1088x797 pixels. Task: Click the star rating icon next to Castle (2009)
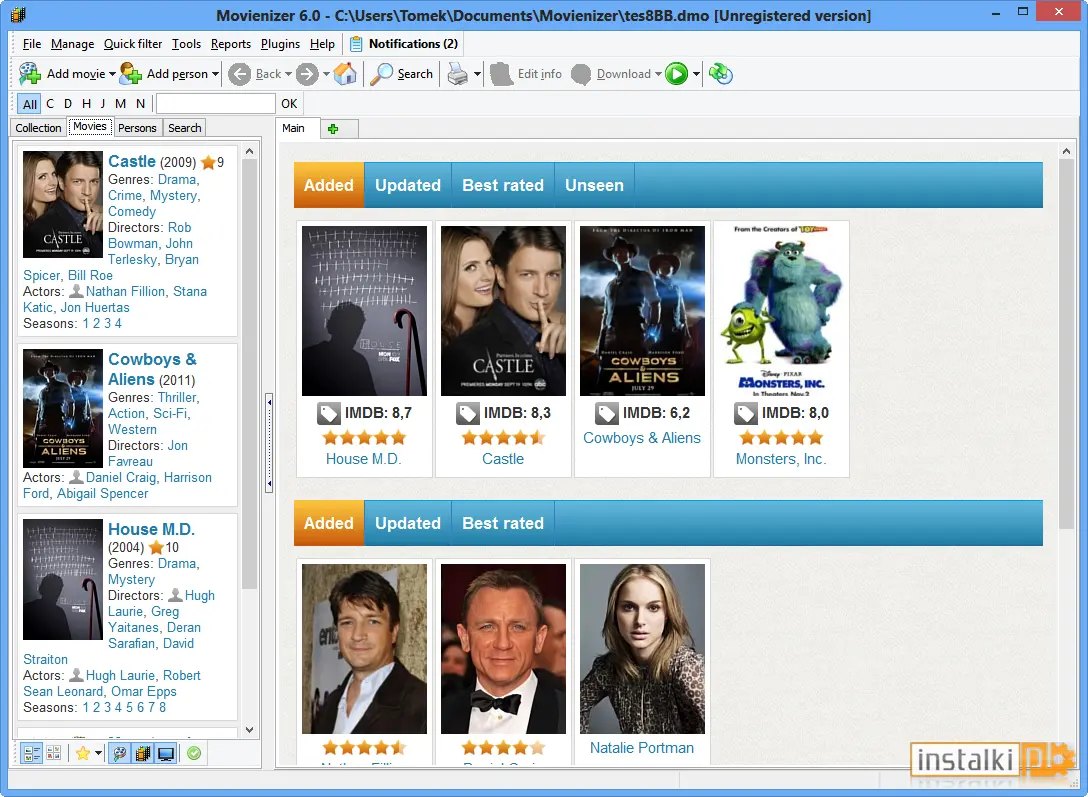tap(207, 162)
